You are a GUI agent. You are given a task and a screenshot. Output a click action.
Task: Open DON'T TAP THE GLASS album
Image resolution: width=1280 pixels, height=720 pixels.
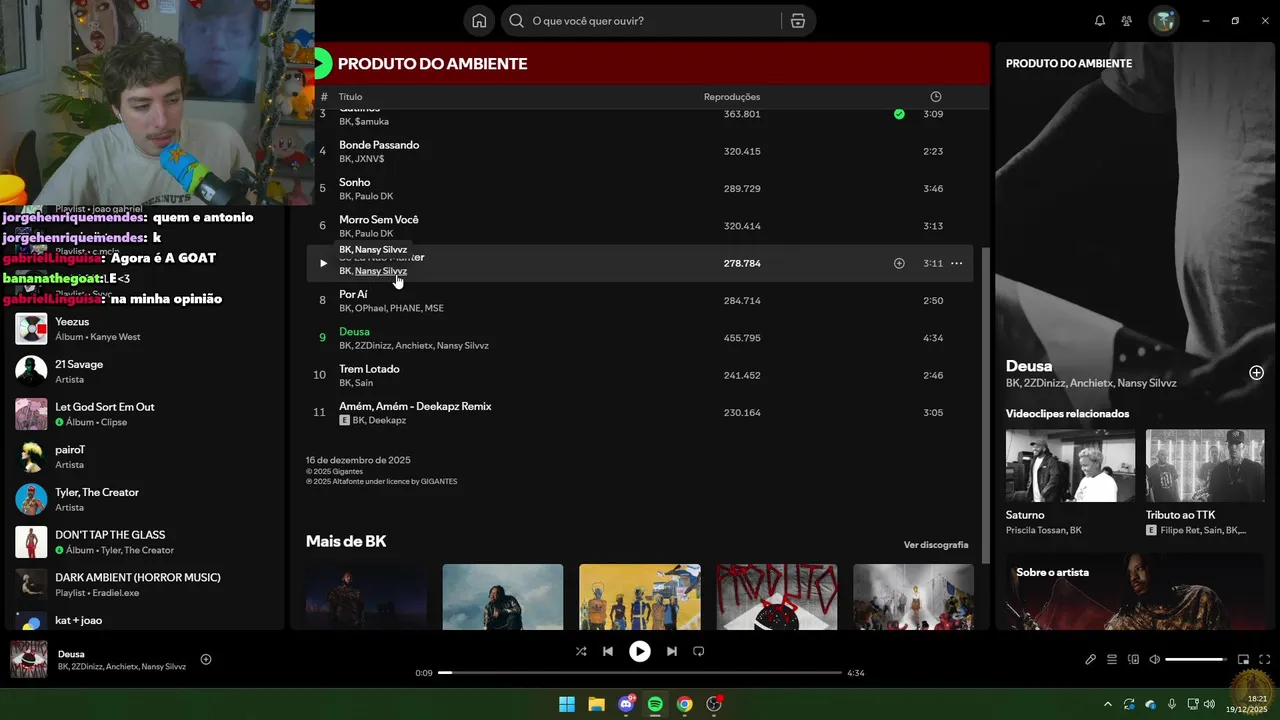click(145, 542)
